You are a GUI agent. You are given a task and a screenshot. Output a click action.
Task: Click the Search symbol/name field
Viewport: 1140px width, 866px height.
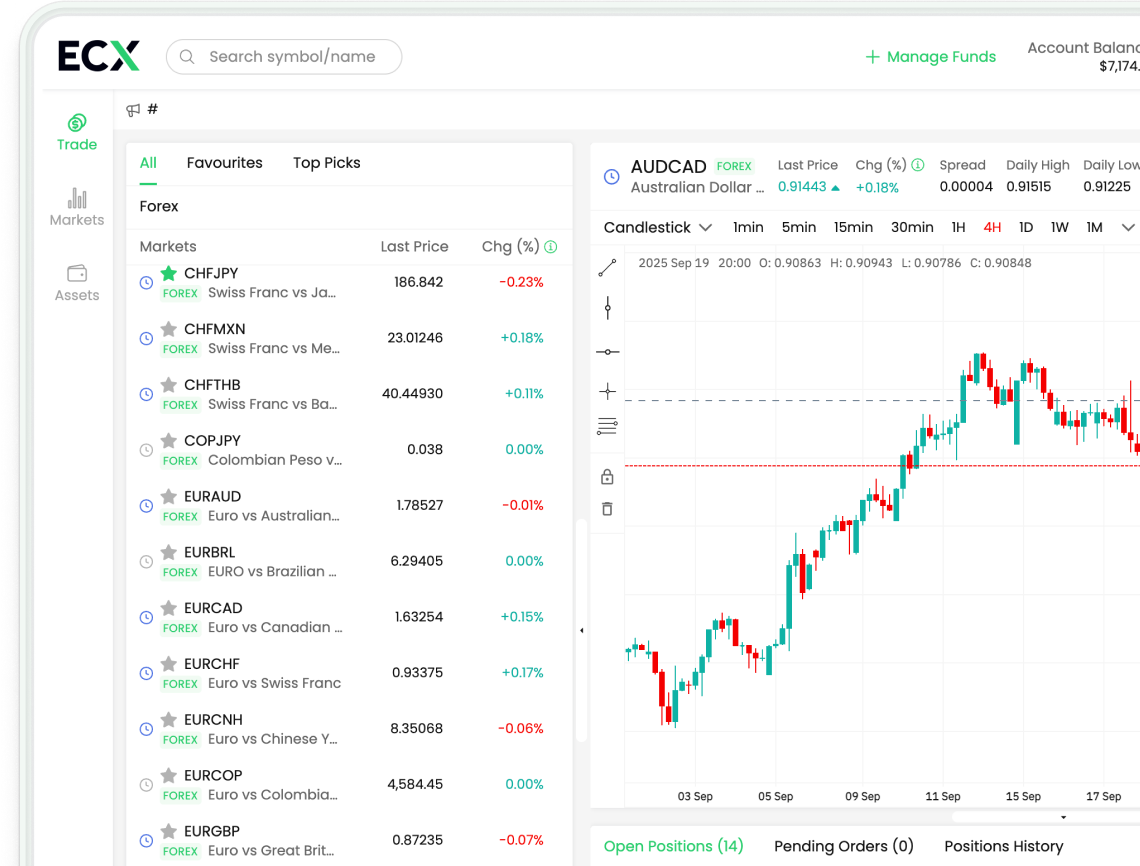(x=292, y=57)
